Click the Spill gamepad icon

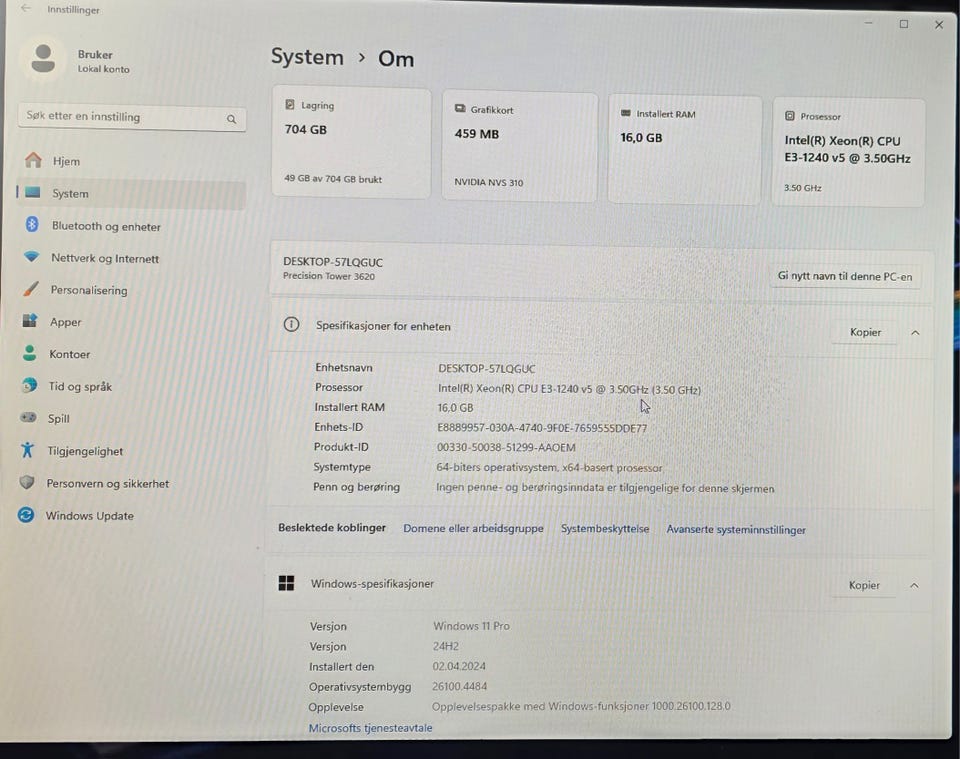click(x=28, y=417)
